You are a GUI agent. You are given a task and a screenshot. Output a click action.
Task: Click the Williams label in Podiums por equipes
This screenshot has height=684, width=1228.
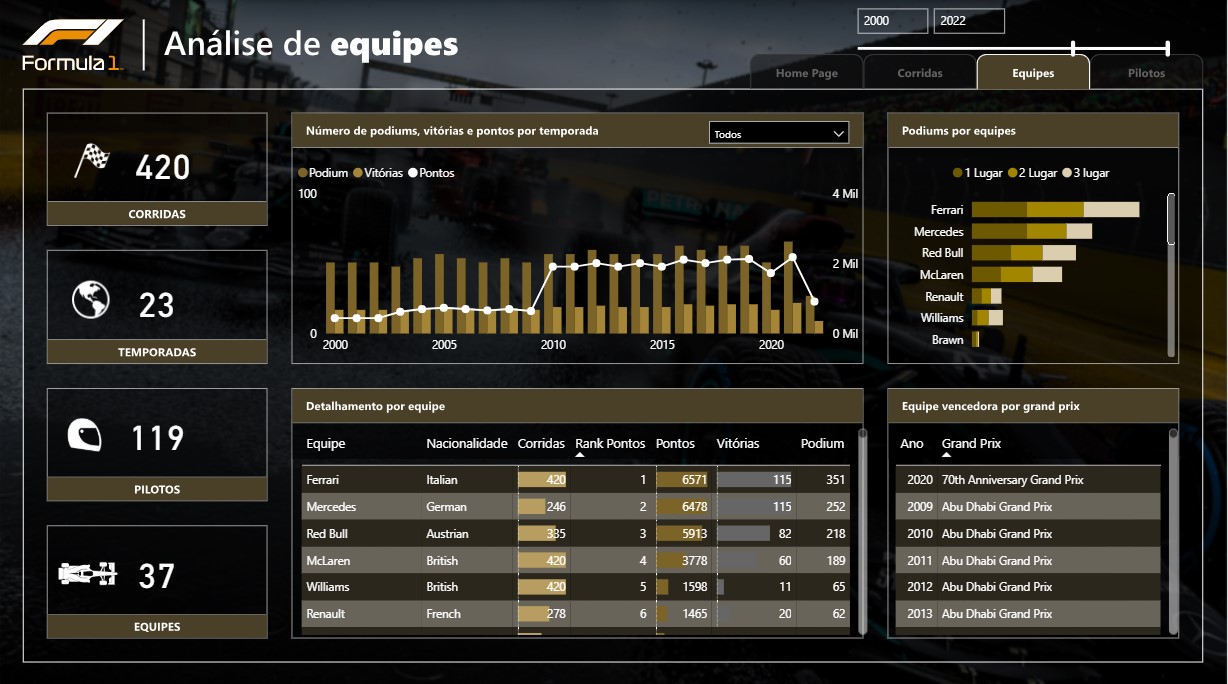942,318
